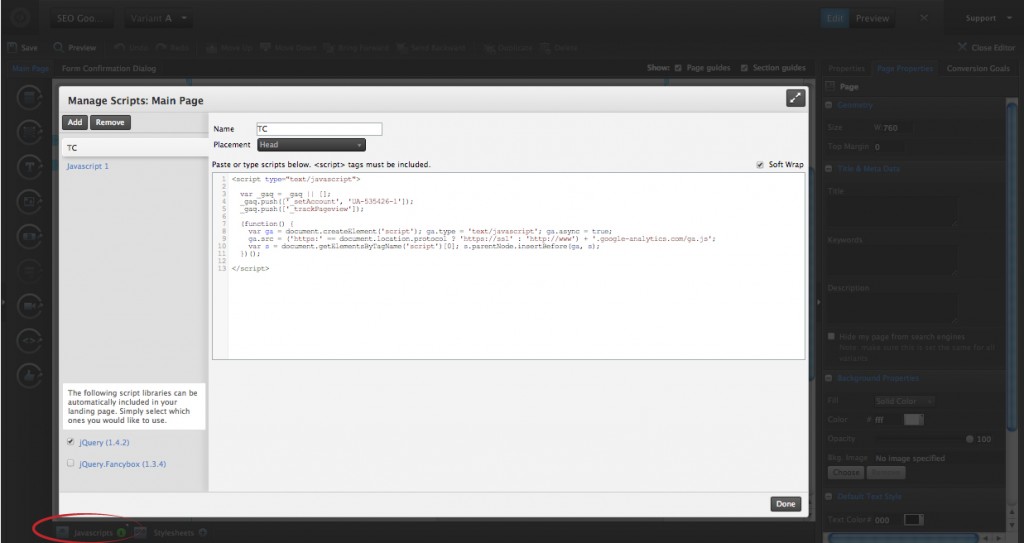Open the Stylesheets icon in bottom bar
The height and width of the screenshot is (543, 1024).
141,532
